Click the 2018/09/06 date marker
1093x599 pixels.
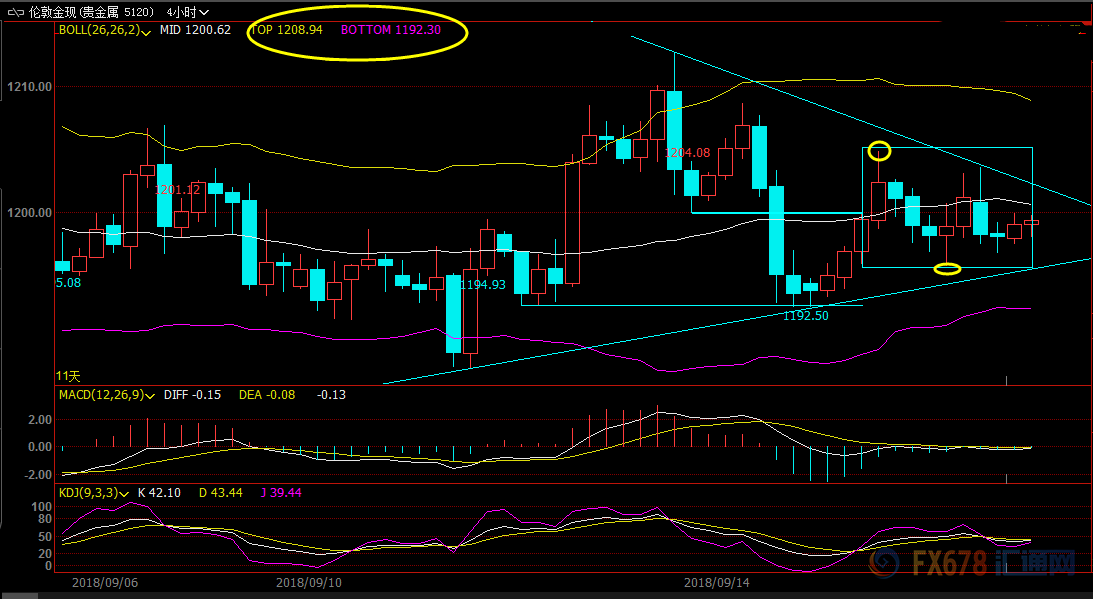(105, 581)
